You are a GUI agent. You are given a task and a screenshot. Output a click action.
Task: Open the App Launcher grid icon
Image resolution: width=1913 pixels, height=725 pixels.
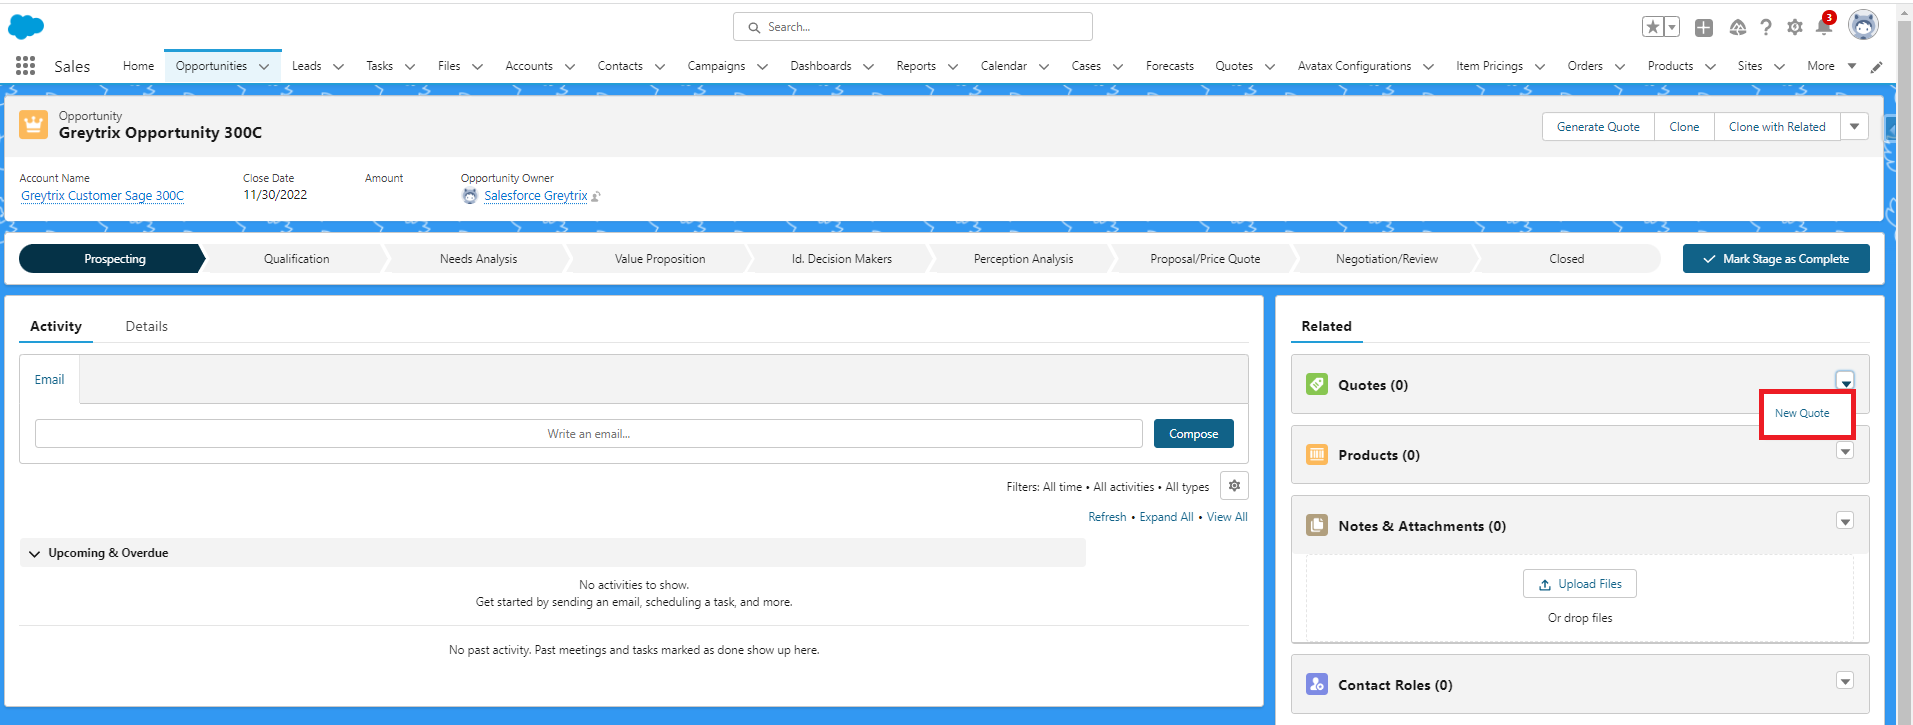tap(26, 65)
